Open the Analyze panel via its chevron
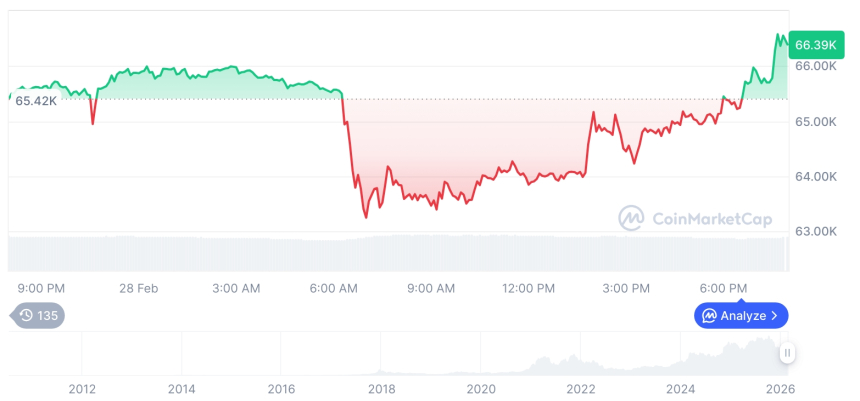The height and width of the screenshot is (401, 860). (x=774, y=316)
